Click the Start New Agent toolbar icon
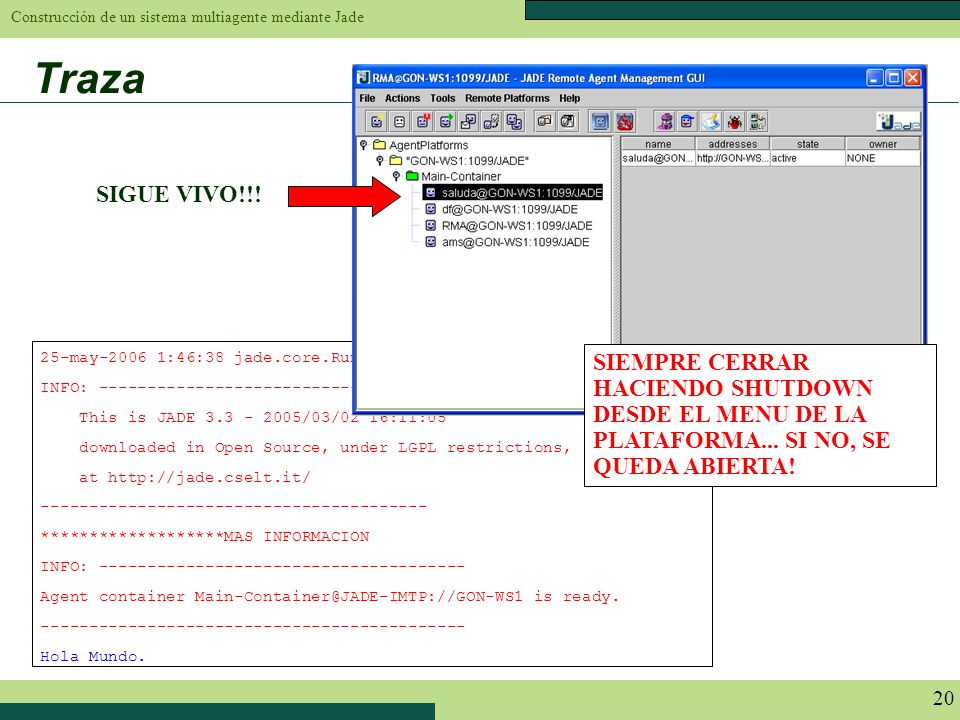 tap(377, 121)
